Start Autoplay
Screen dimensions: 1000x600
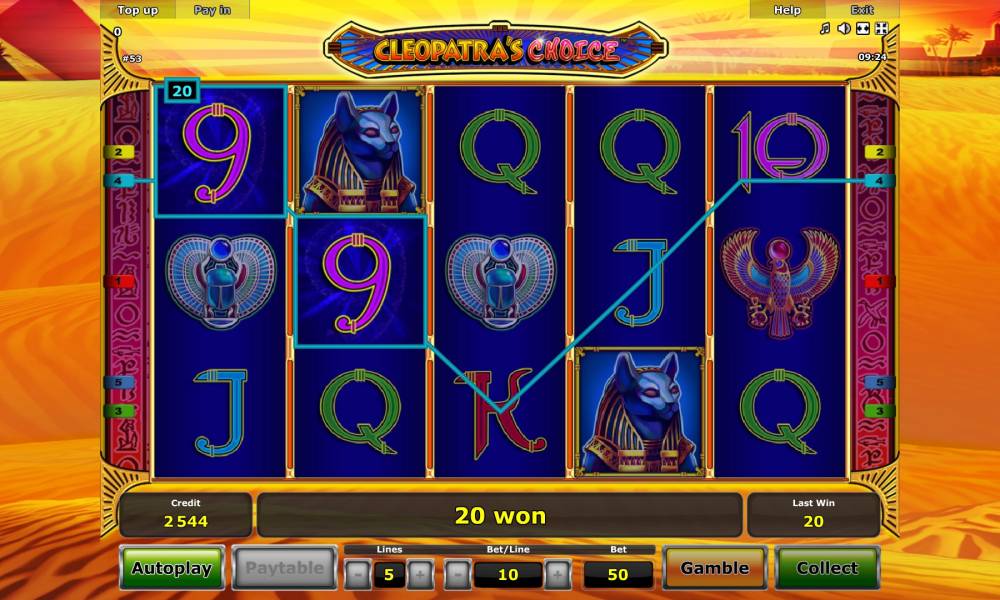(x=172, y=567)
